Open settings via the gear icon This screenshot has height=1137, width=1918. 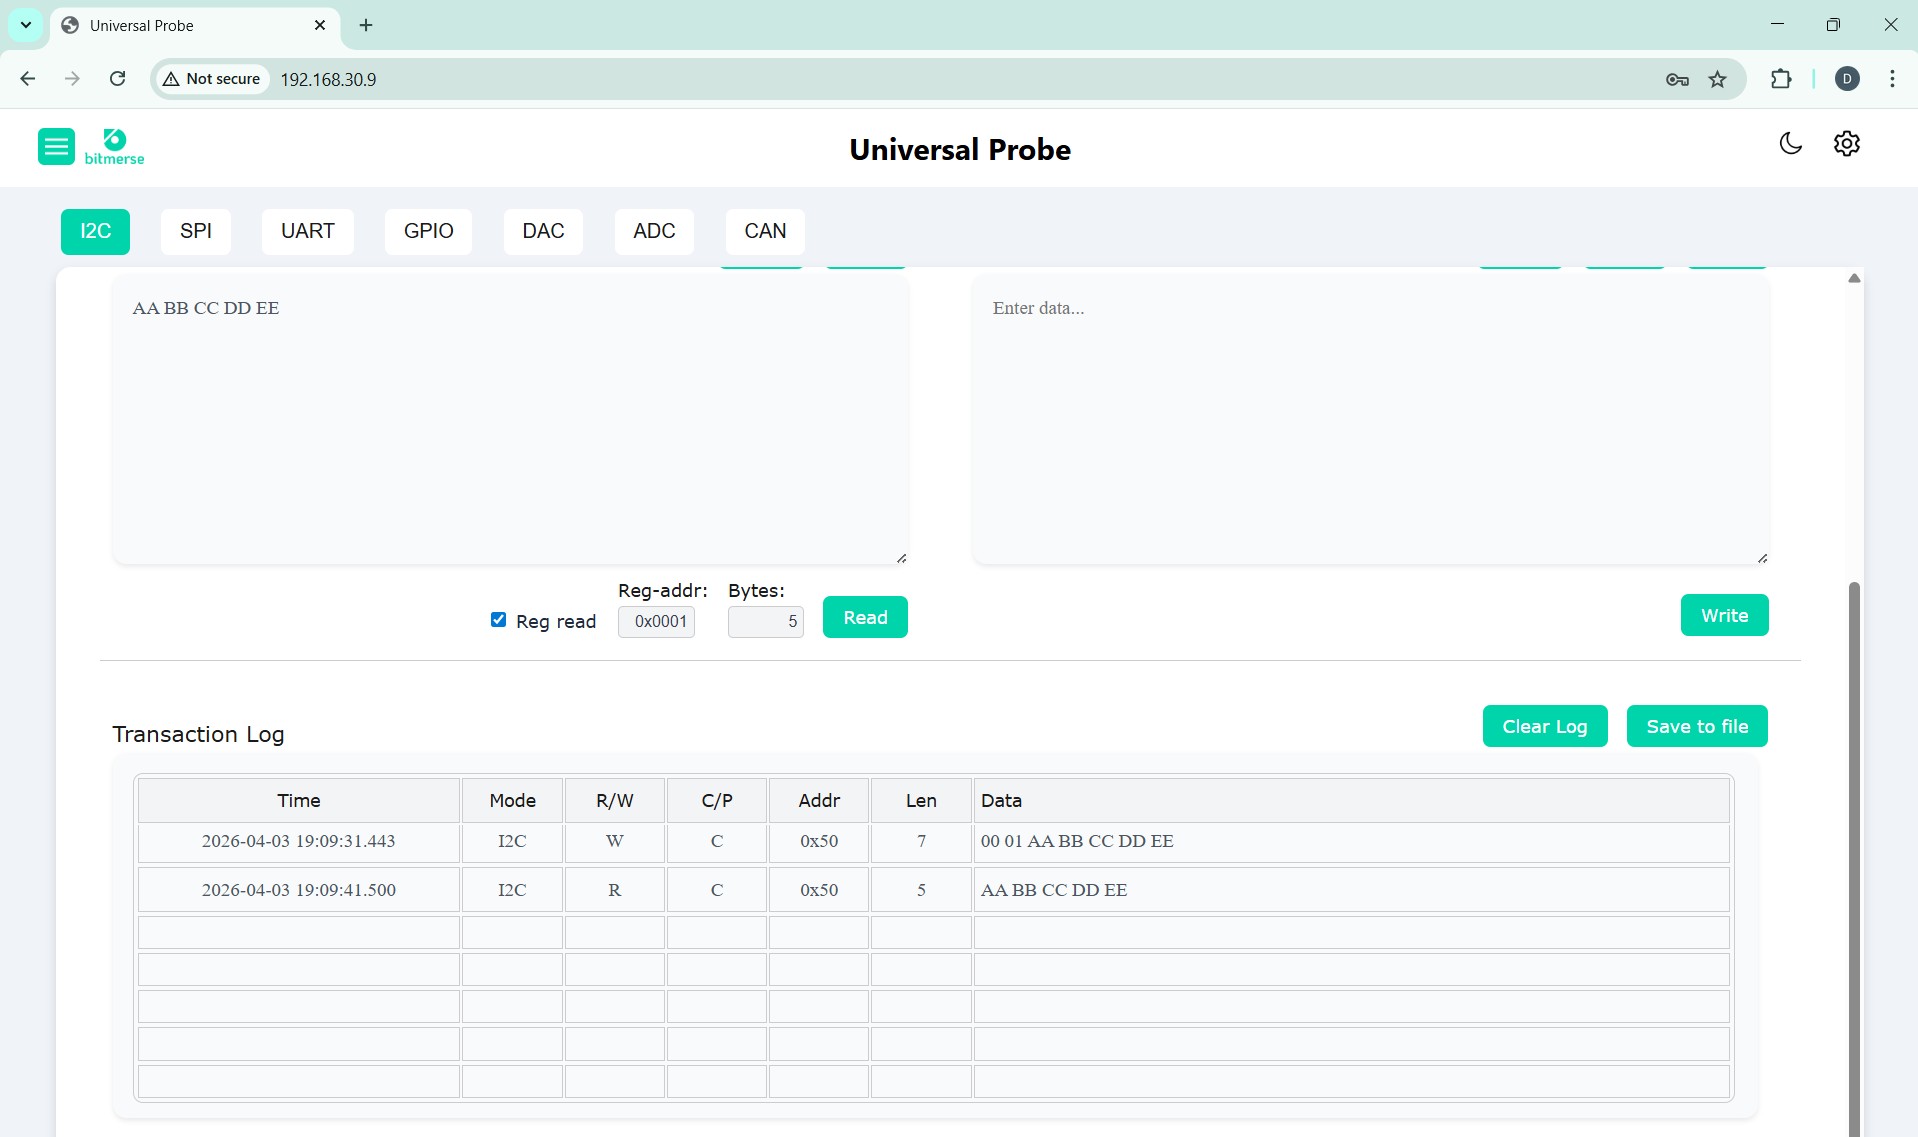(x=1846, y=144)
